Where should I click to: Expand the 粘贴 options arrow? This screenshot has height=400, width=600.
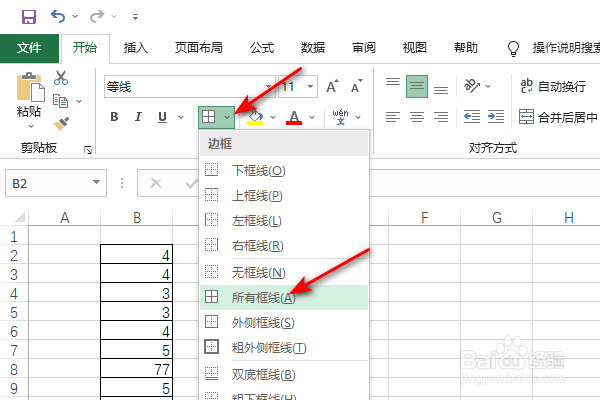coord(31,126)
